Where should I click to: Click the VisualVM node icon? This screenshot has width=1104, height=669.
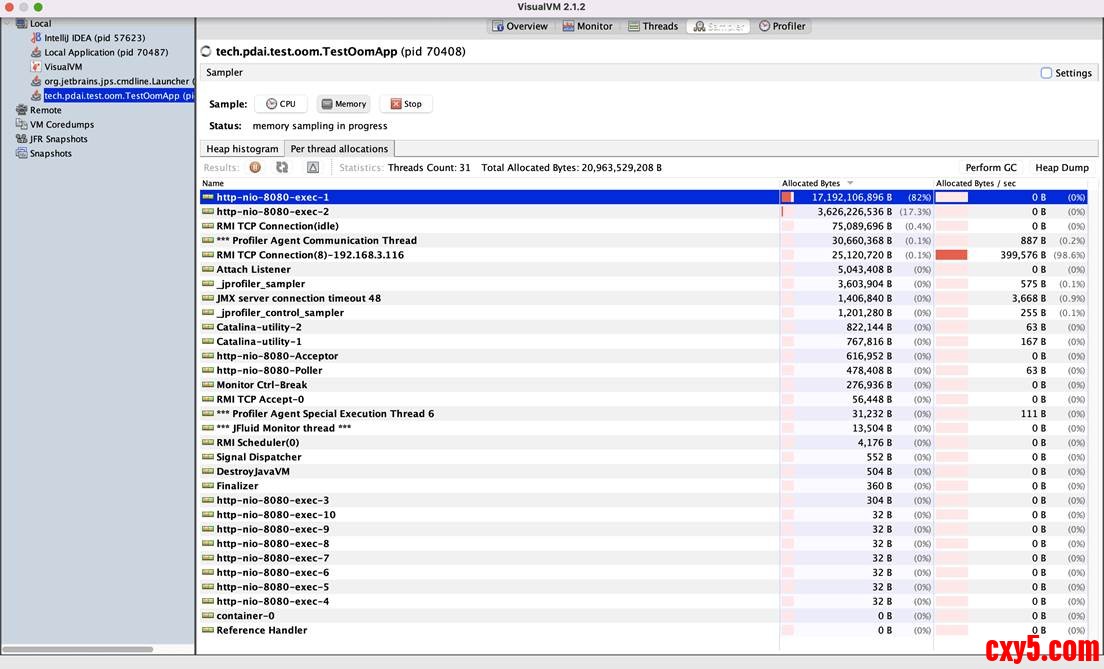coord(36,67)
